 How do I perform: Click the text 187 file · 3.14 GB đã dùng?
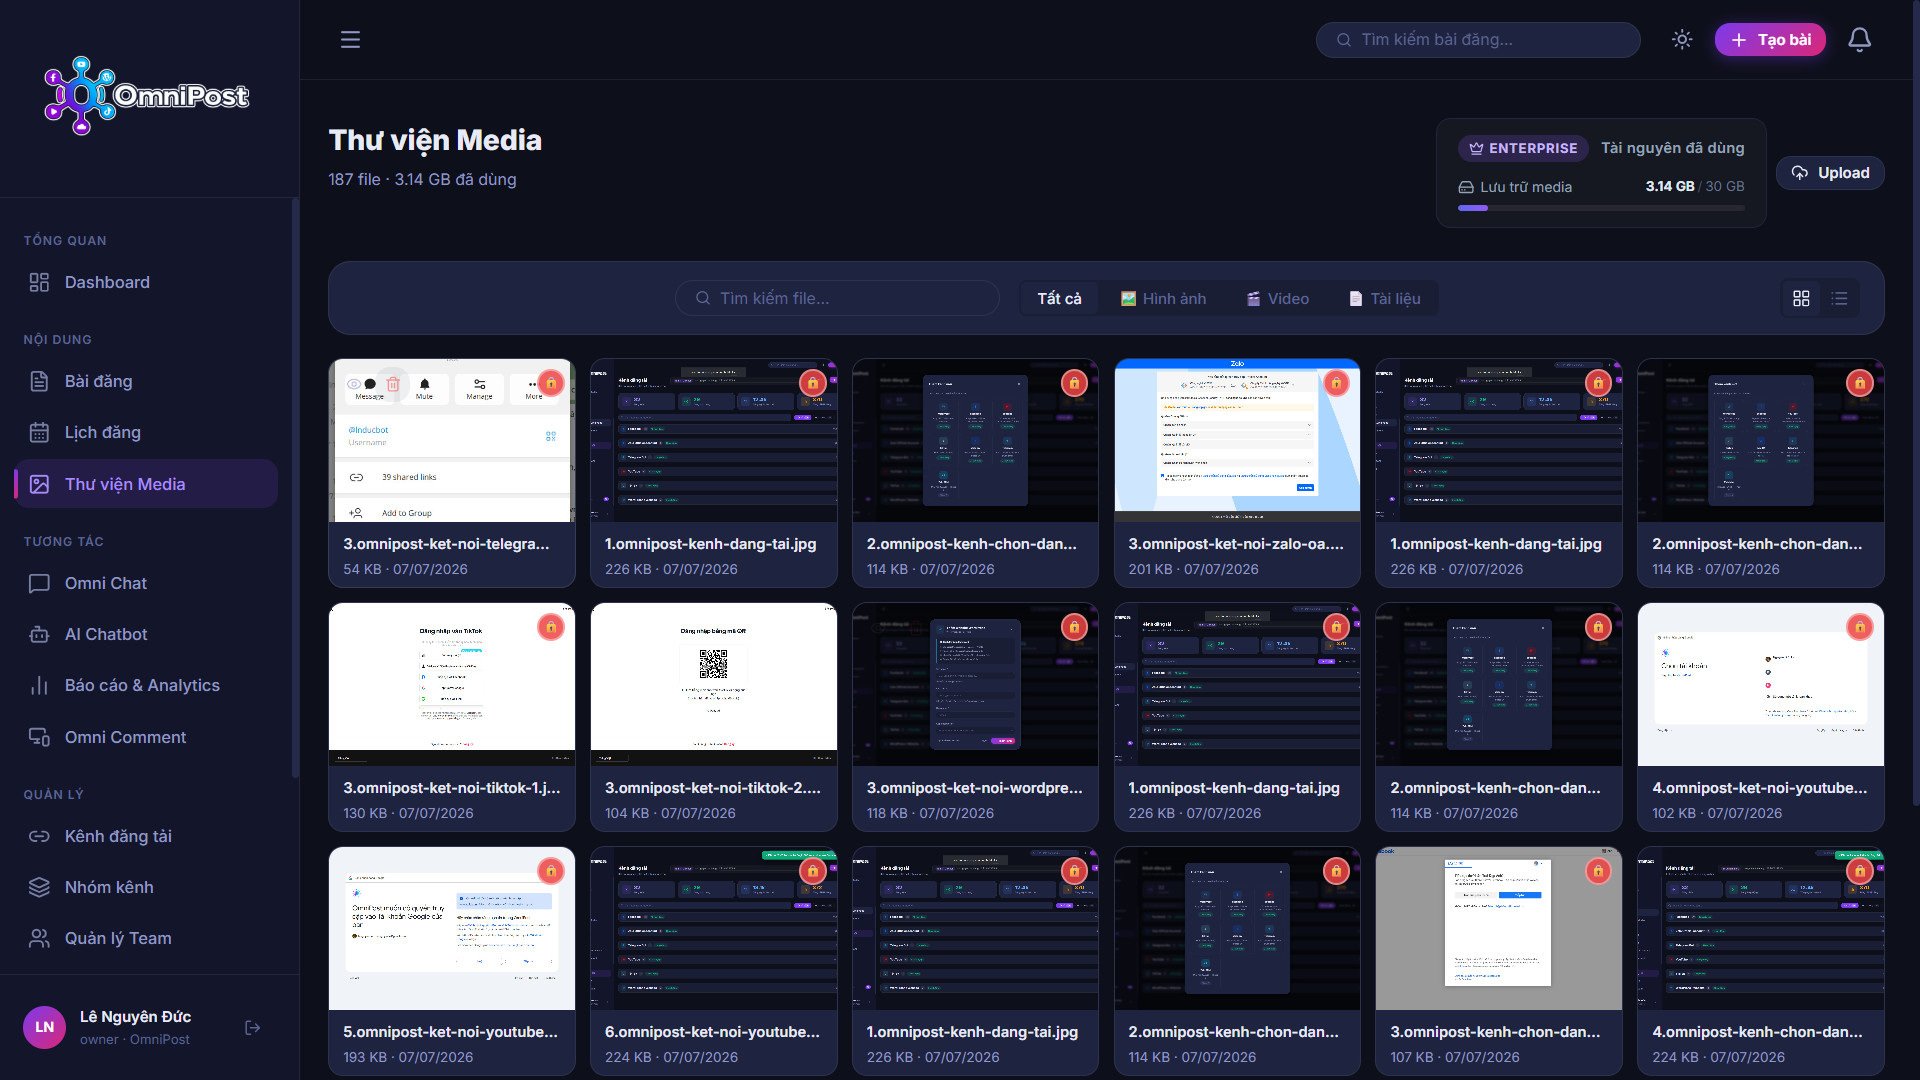click(422, 179)
